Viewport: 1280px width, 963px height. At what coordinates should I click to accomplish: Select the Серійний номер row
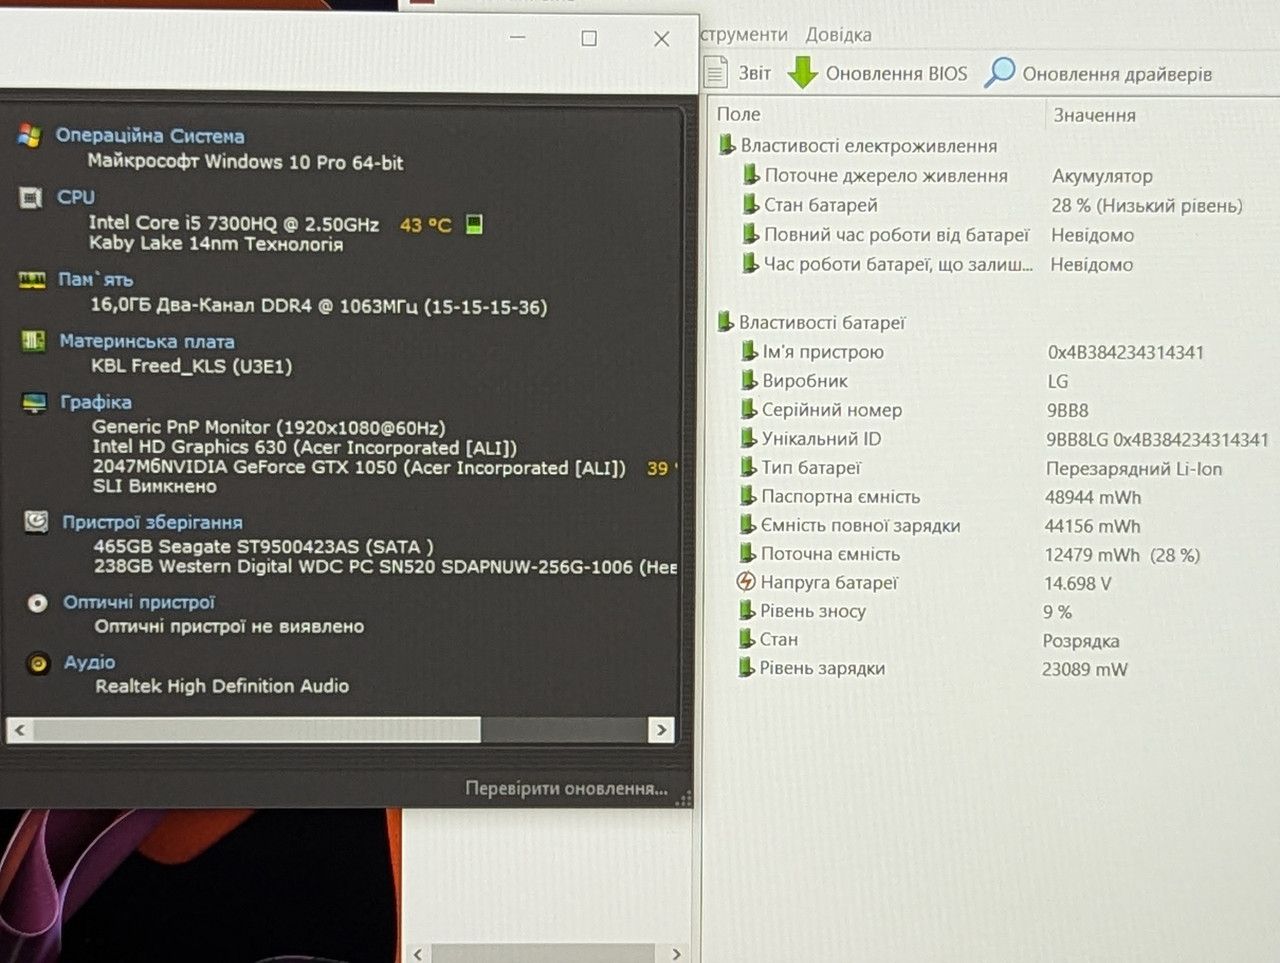point(821,410)
